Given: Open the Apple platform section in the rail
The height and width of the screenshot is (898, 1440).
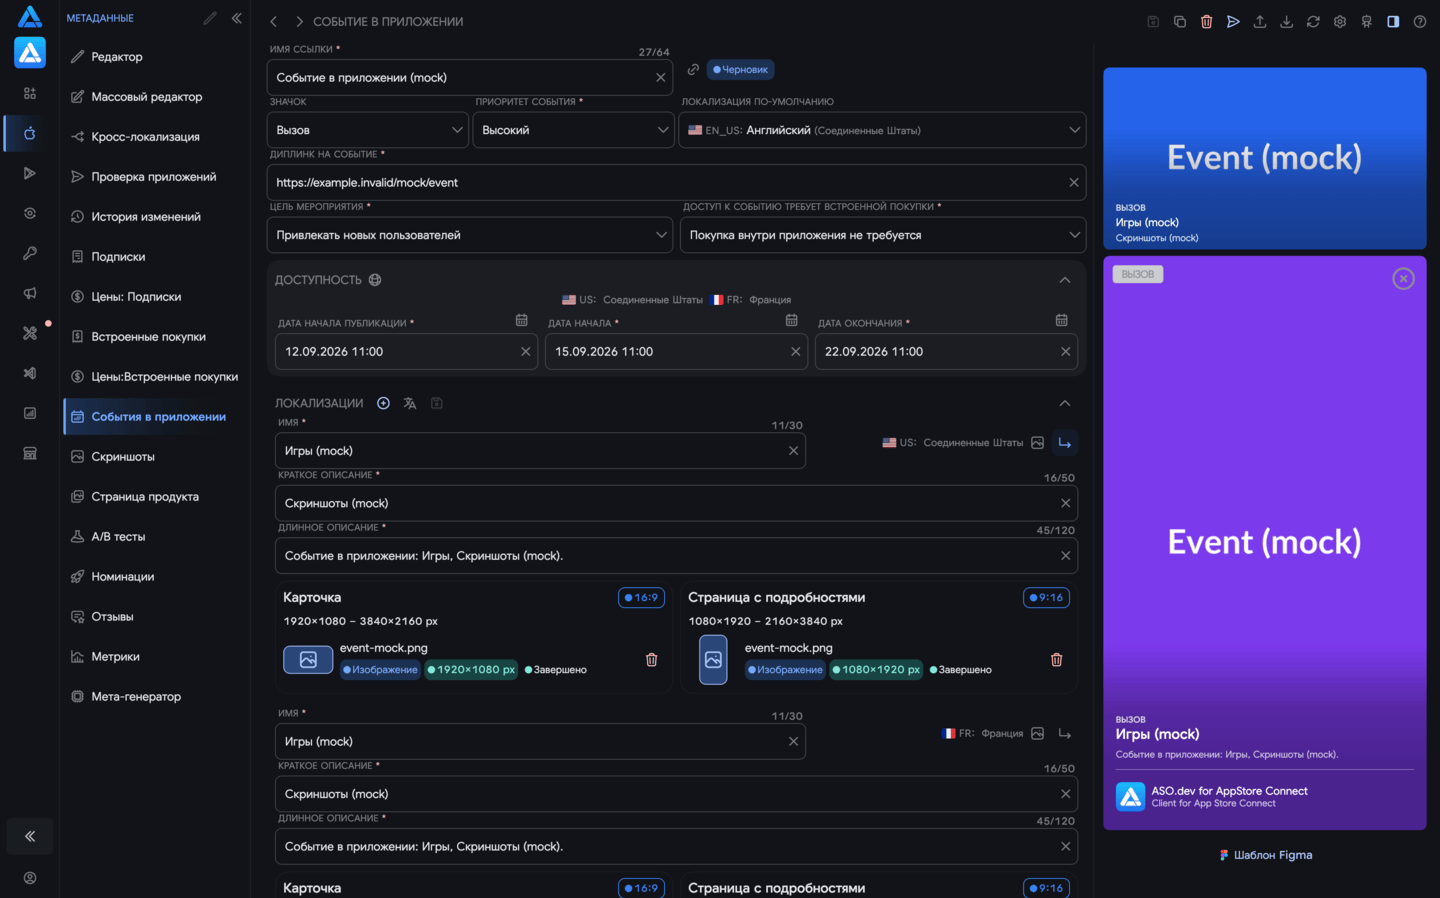Looking at the screenshot, I should tap(30, 133).
